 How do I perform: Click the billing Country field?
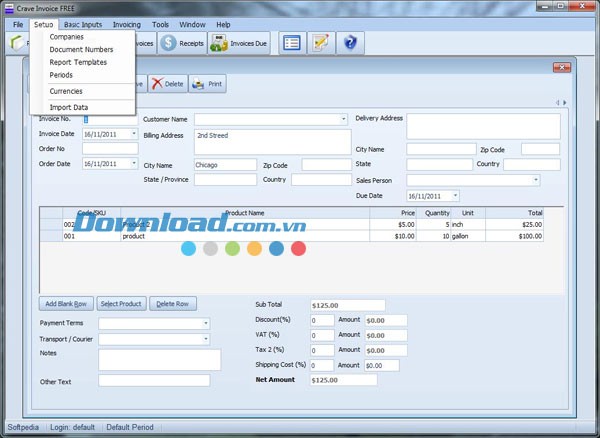pyautogui.click(x=321, y=180)
